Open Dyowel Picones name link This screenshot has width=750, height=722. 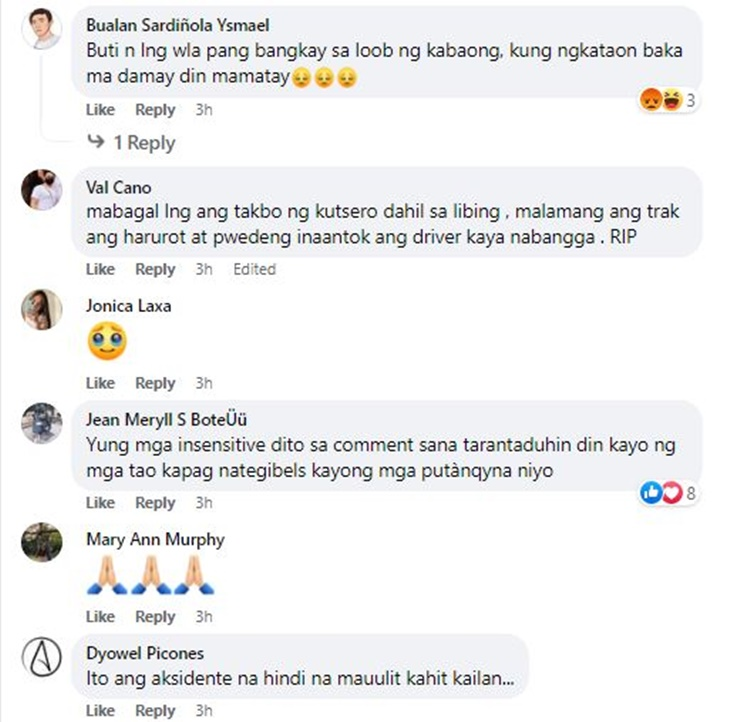tap(145, 653)
